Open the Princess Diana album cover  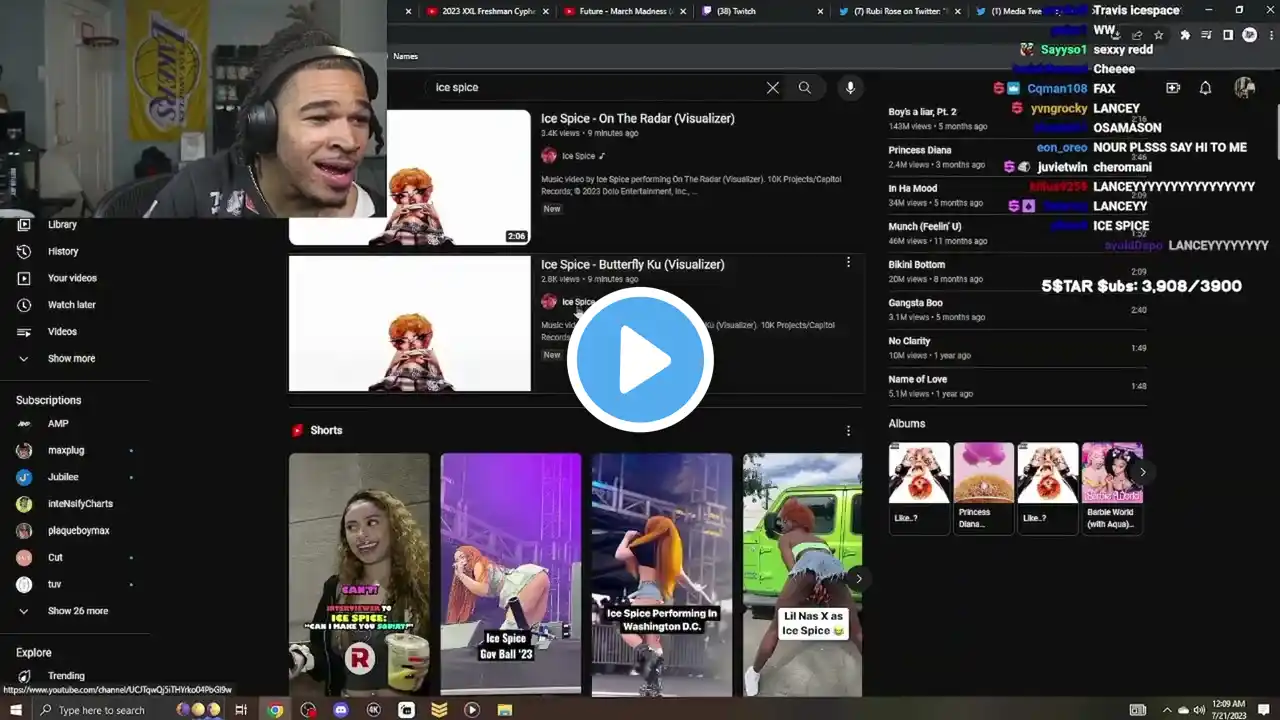(984, 473)
